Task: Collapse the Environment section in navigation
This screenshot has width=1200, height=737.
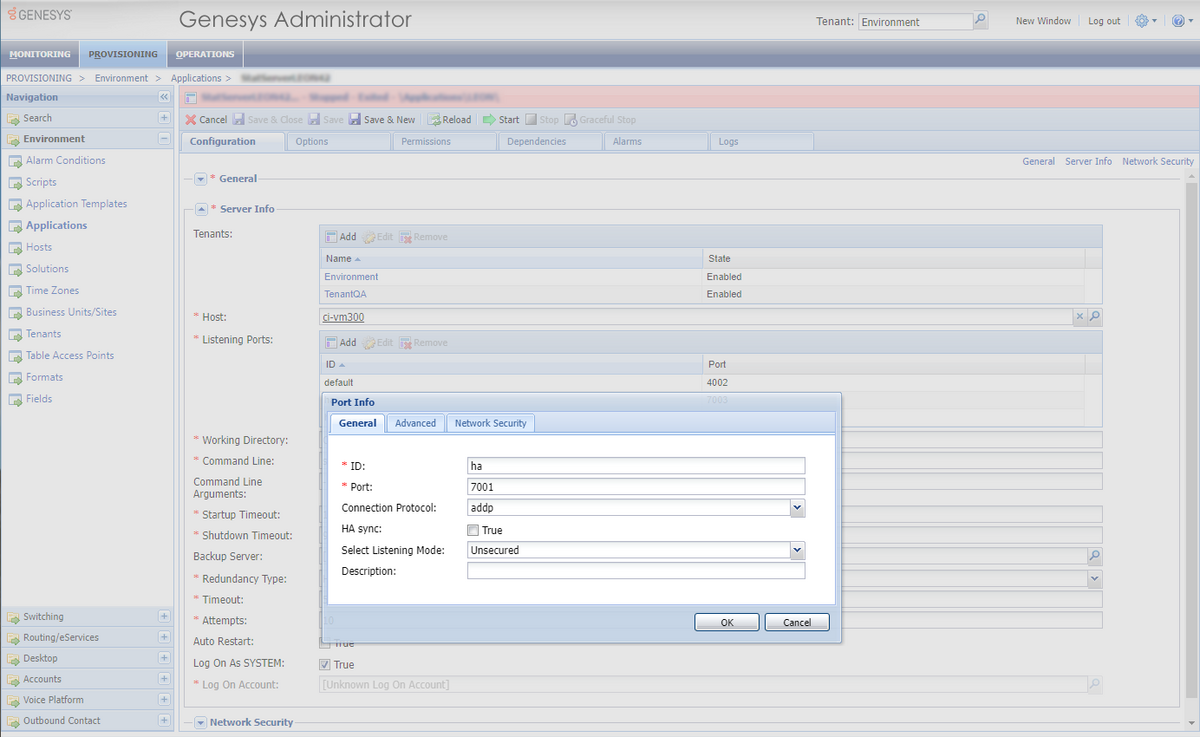Action: pyautogui.click(x=164, y=139)
